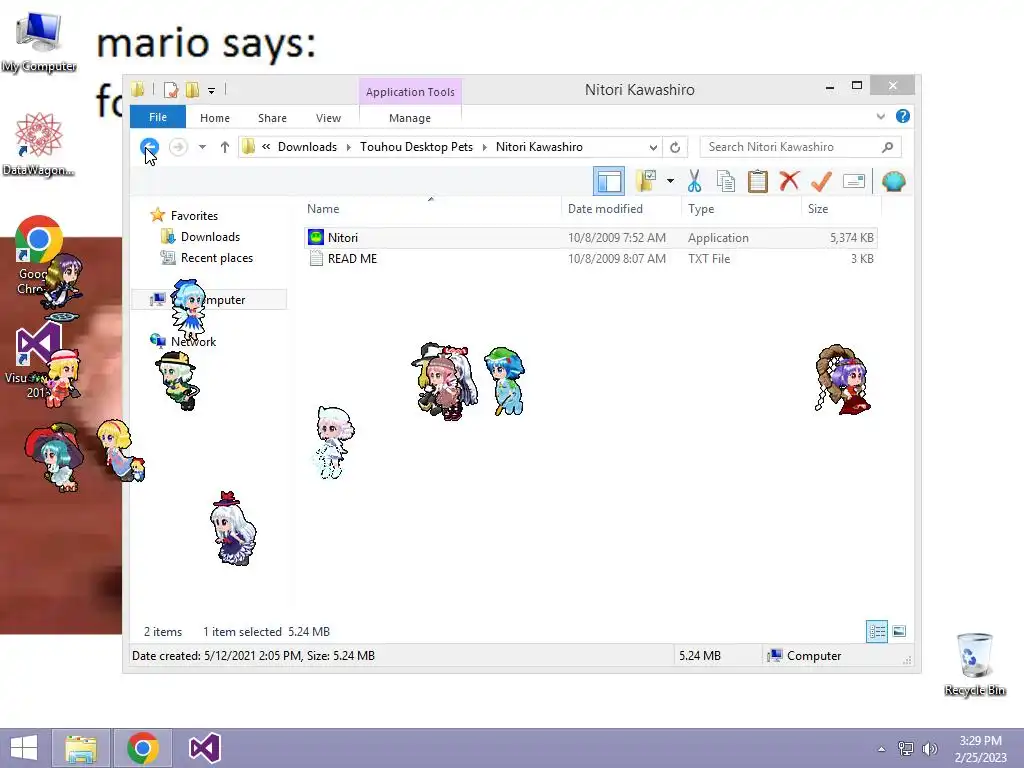This screenshot has height=768, width=1024.
Task: Expand Folder Options toolbar dropdown arrow
Action: 670,181
